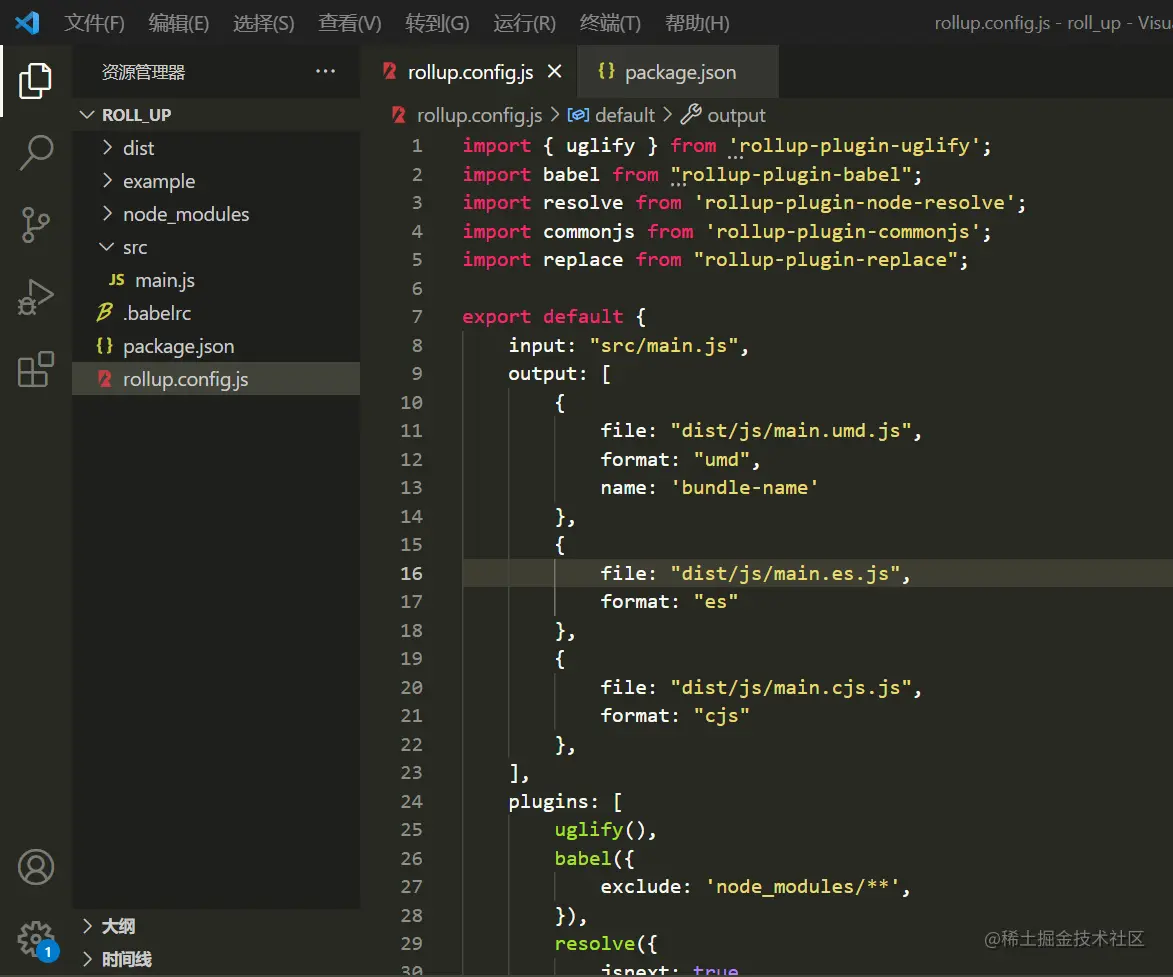Click the string 'rollup-plugin-uglify' on line 1
The width and height of the screenshot is (1173, 977).
click(854, 145)
